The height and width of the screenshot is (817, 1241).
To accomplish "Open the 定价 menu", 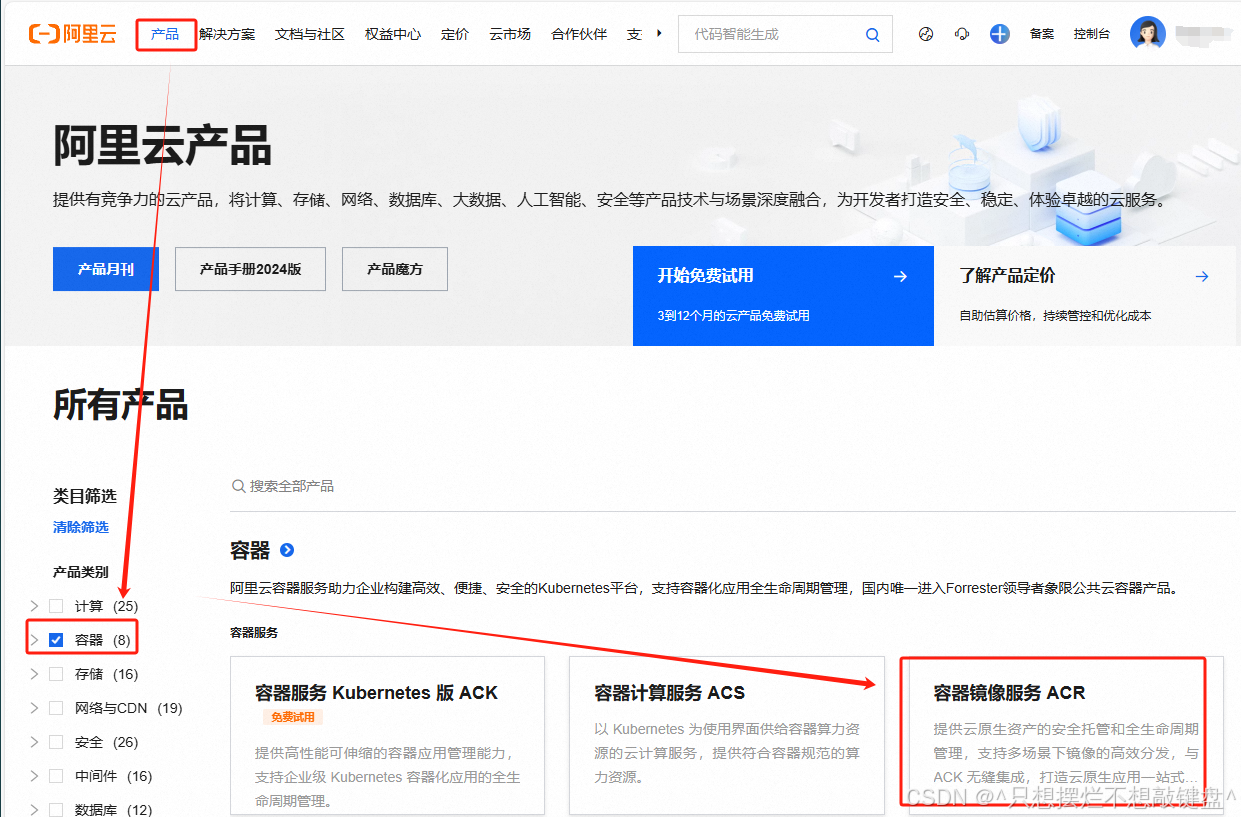I will (455, 34).
